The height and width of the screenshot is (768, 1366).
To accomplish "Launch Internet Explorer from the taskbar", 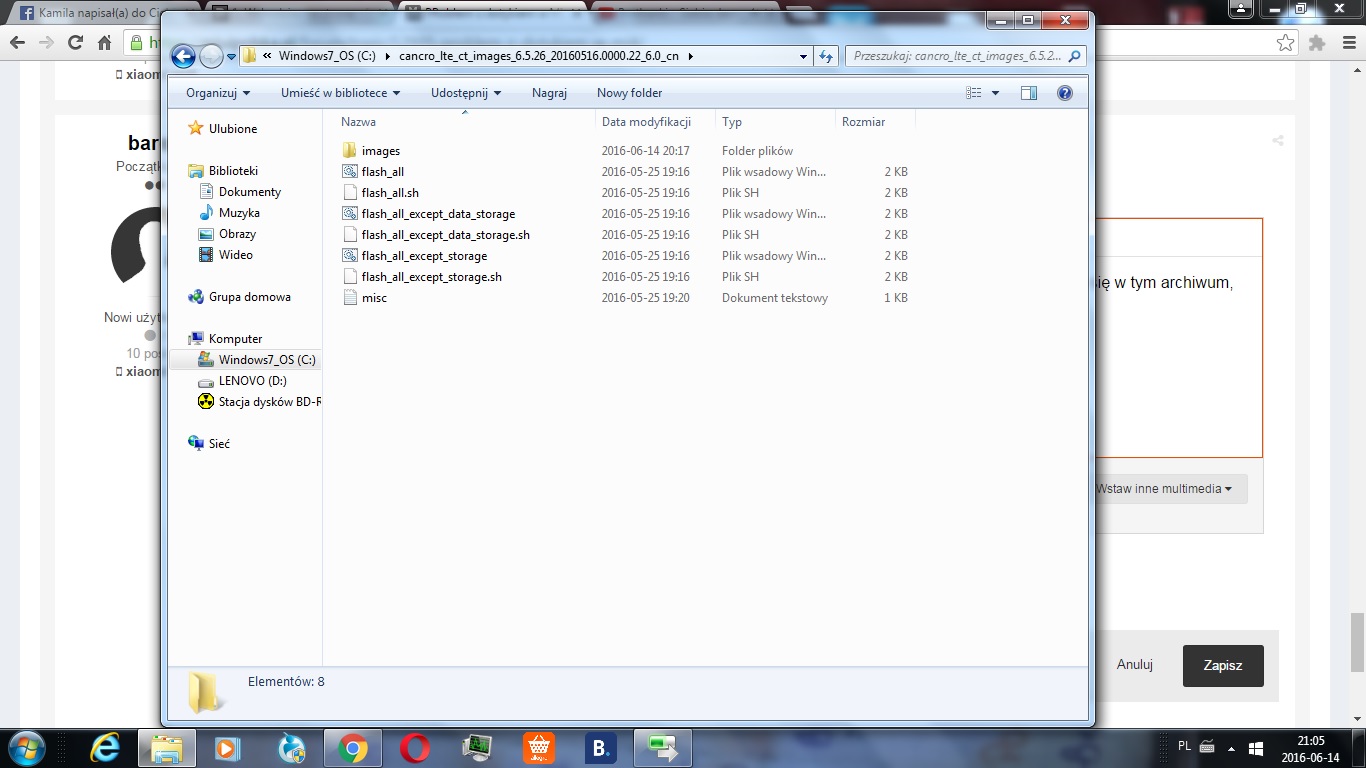I will coord(104,747).
